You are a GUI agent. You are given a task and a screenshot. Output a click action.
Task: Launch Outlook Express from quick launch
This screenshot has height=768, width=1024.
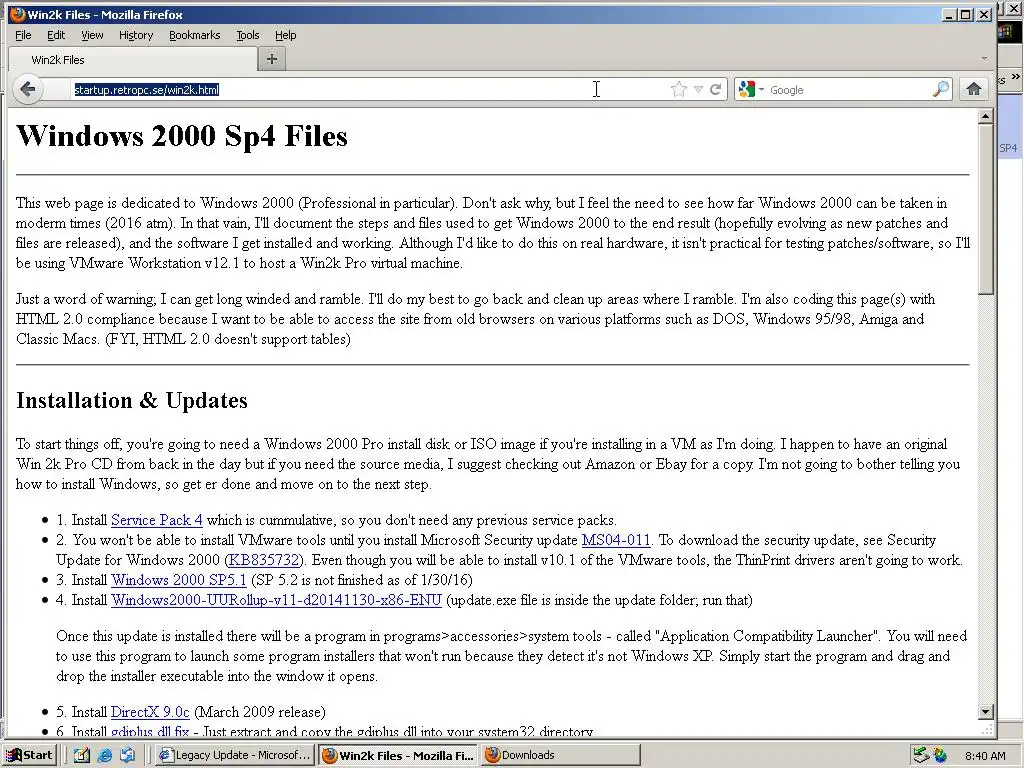pos(127,755)
